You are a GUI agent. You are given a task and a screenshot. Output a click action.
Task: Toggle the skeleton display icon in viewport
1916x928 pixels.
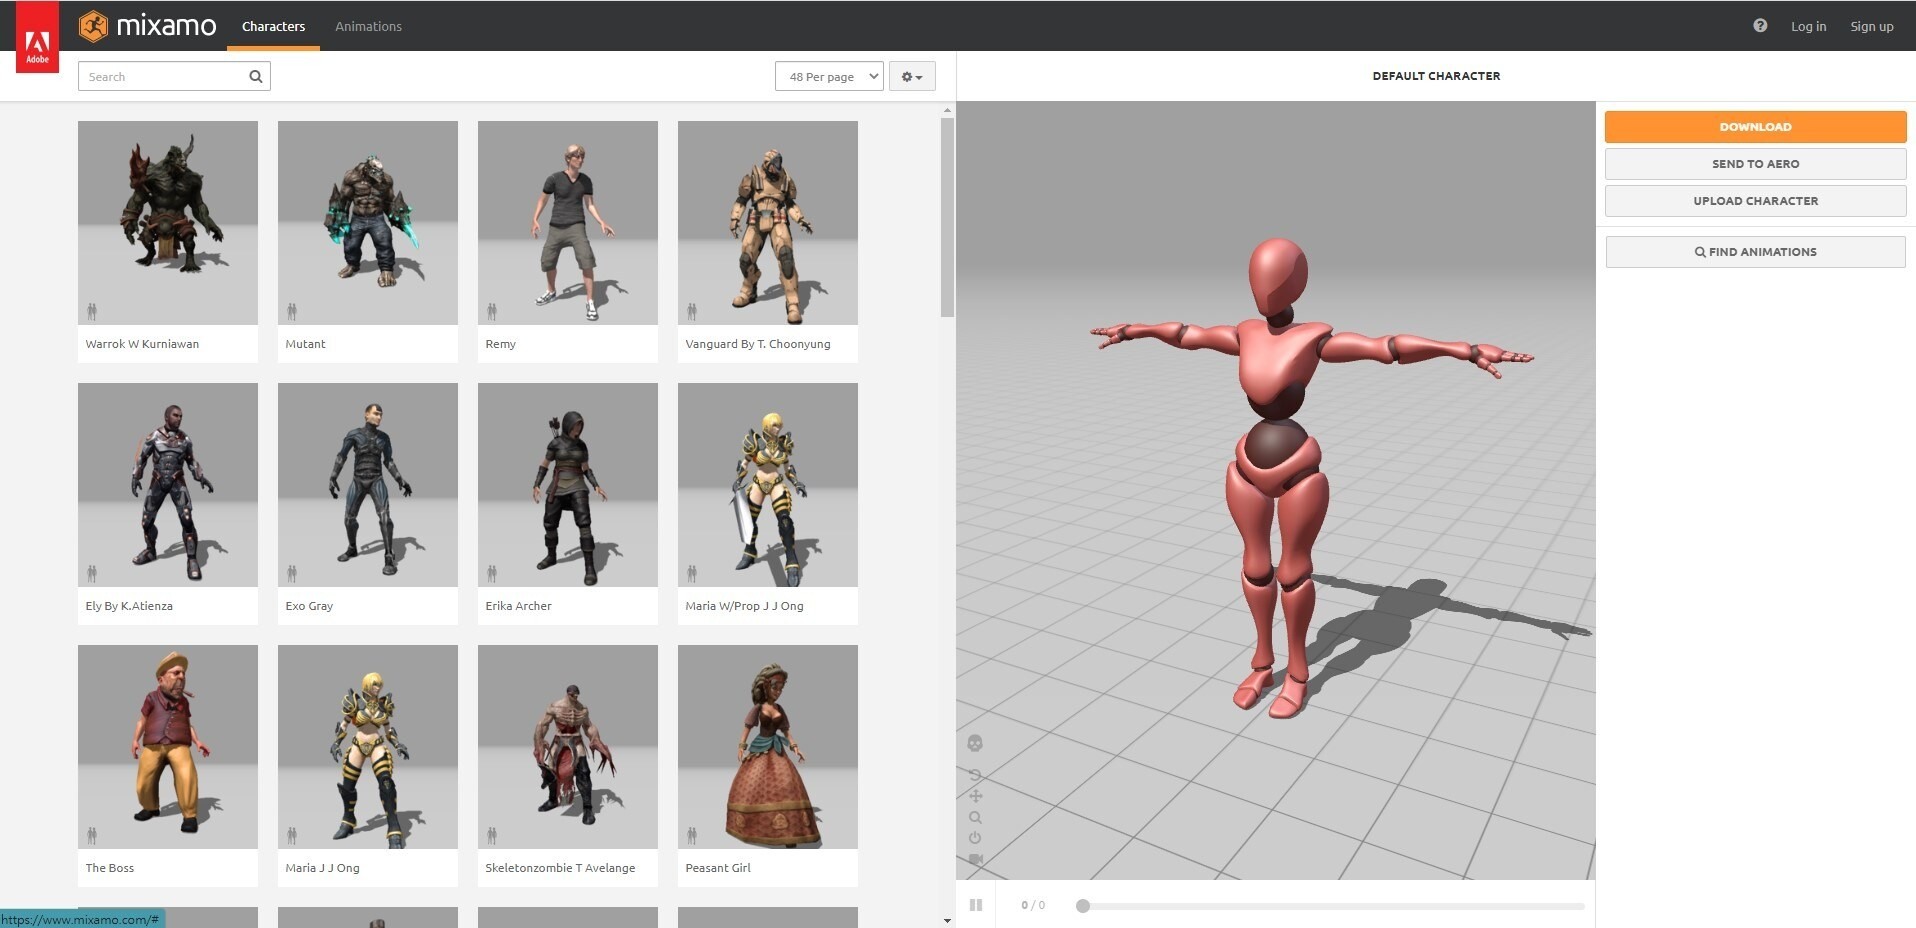coord(975,743)
